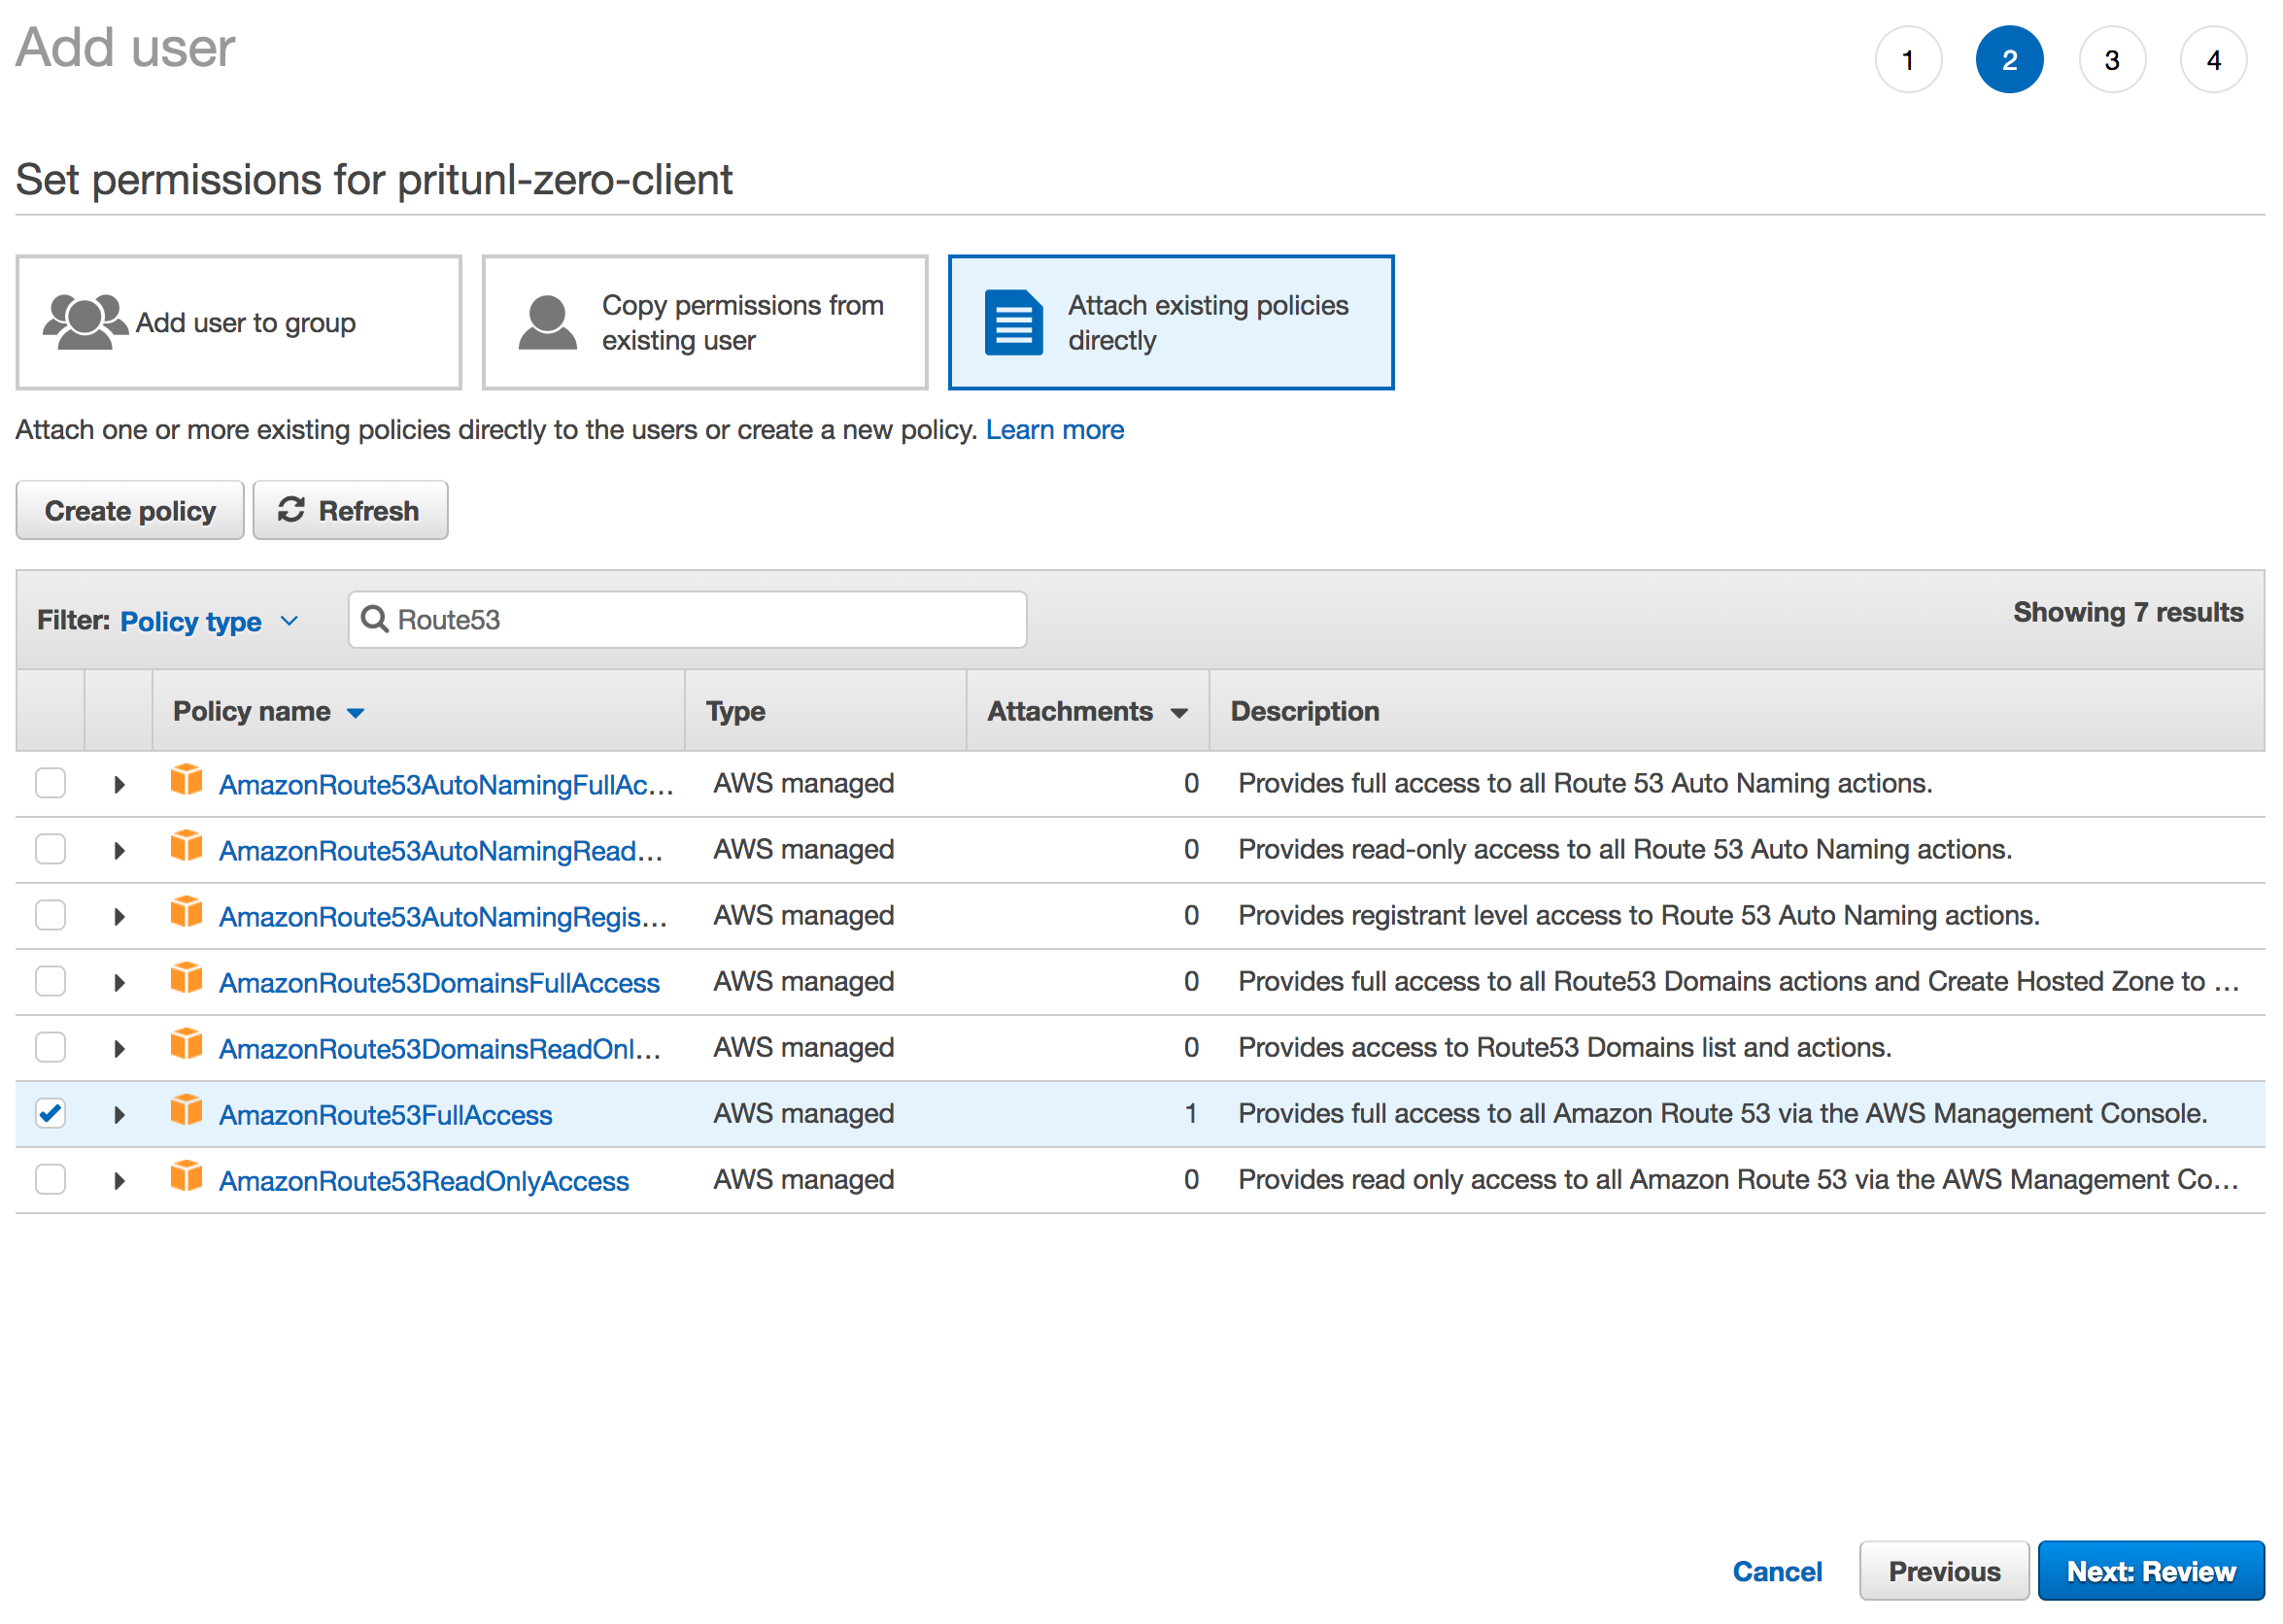
Task: Expand the AmazonRoute53AutoNamingRegistrant row details
Action: 119,917
